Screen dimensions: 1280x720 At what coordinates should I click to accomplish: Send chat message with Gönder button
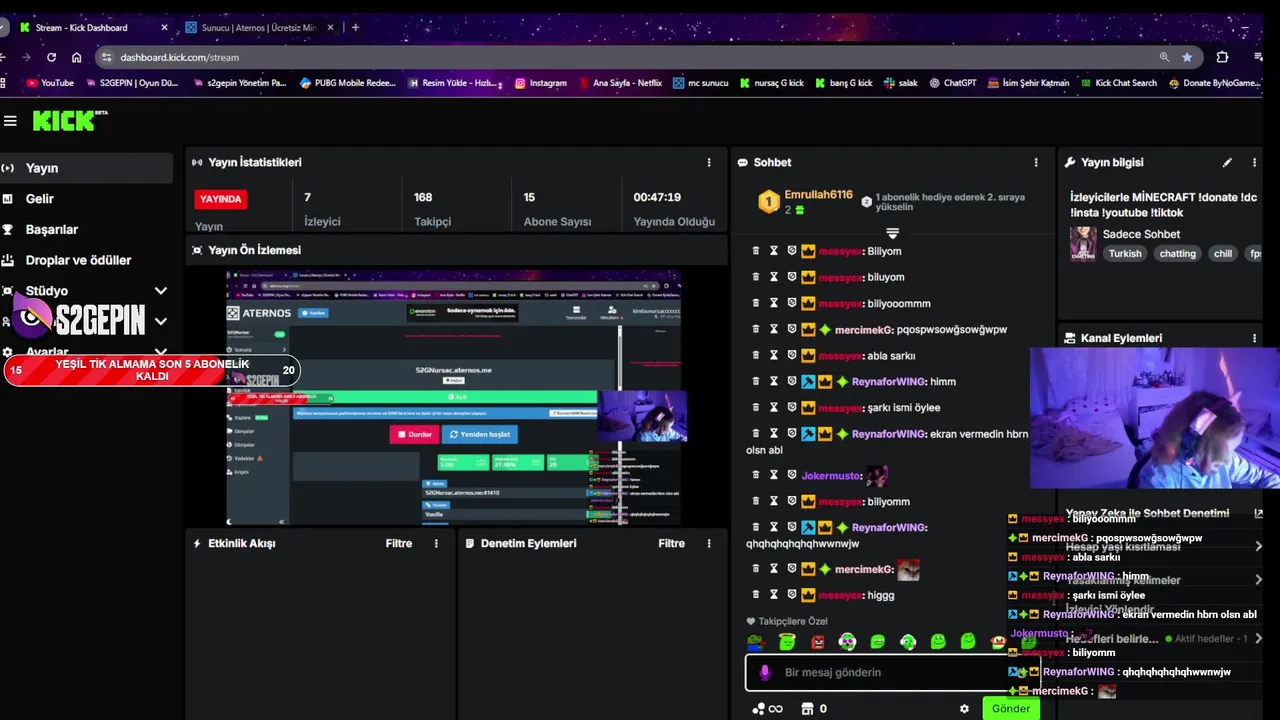(1010, 709)
